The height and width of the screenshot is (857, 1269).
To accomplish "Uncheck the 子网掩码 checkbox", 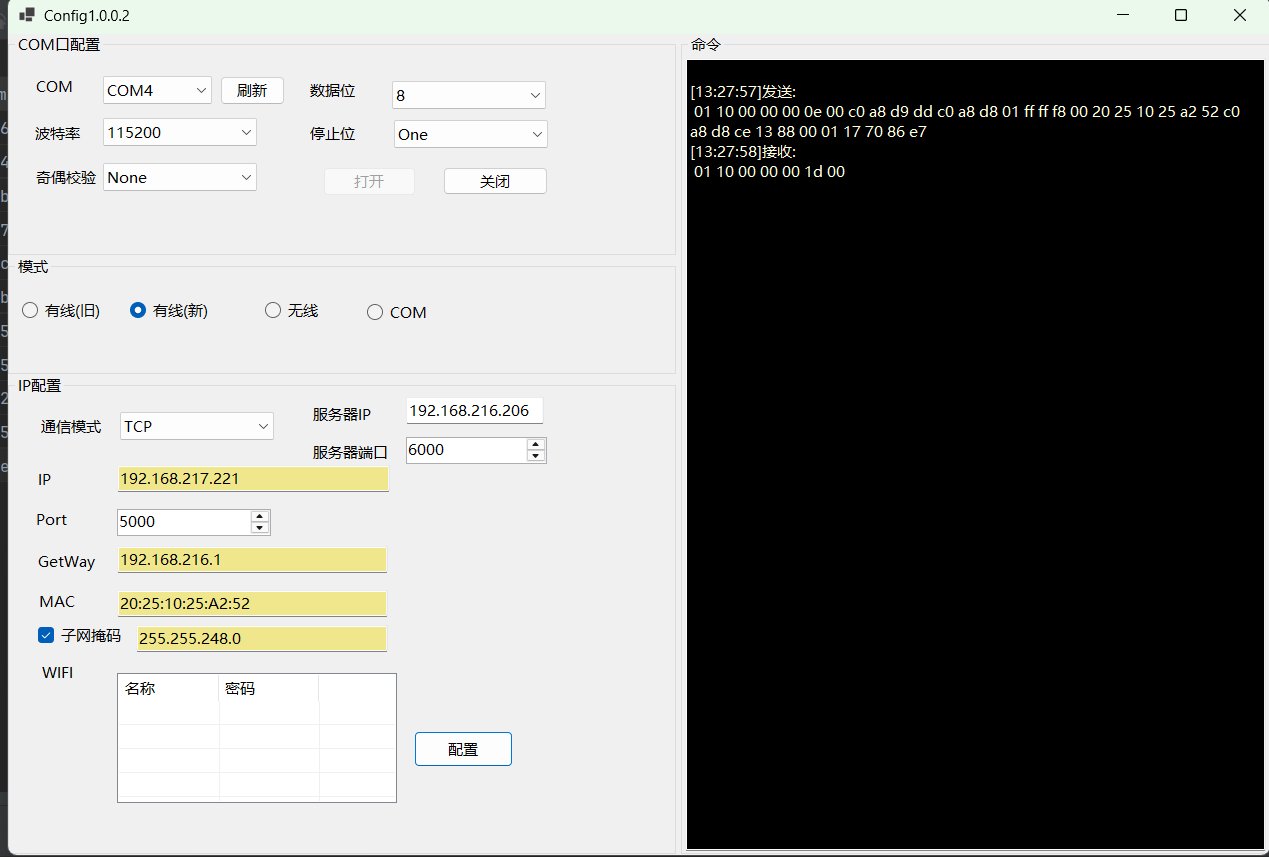I will (46, 635).
